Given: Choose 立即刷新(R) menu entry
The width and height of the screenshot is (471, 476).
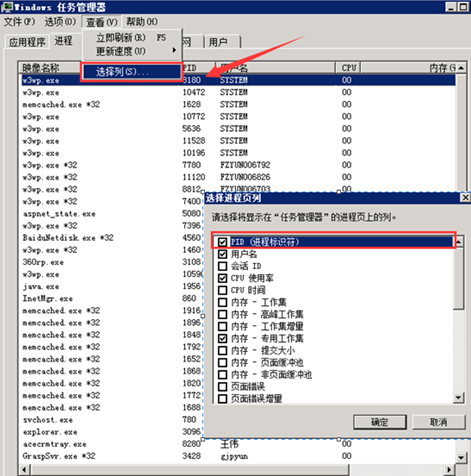Looking at the screenshot, I should click(131, 38).
